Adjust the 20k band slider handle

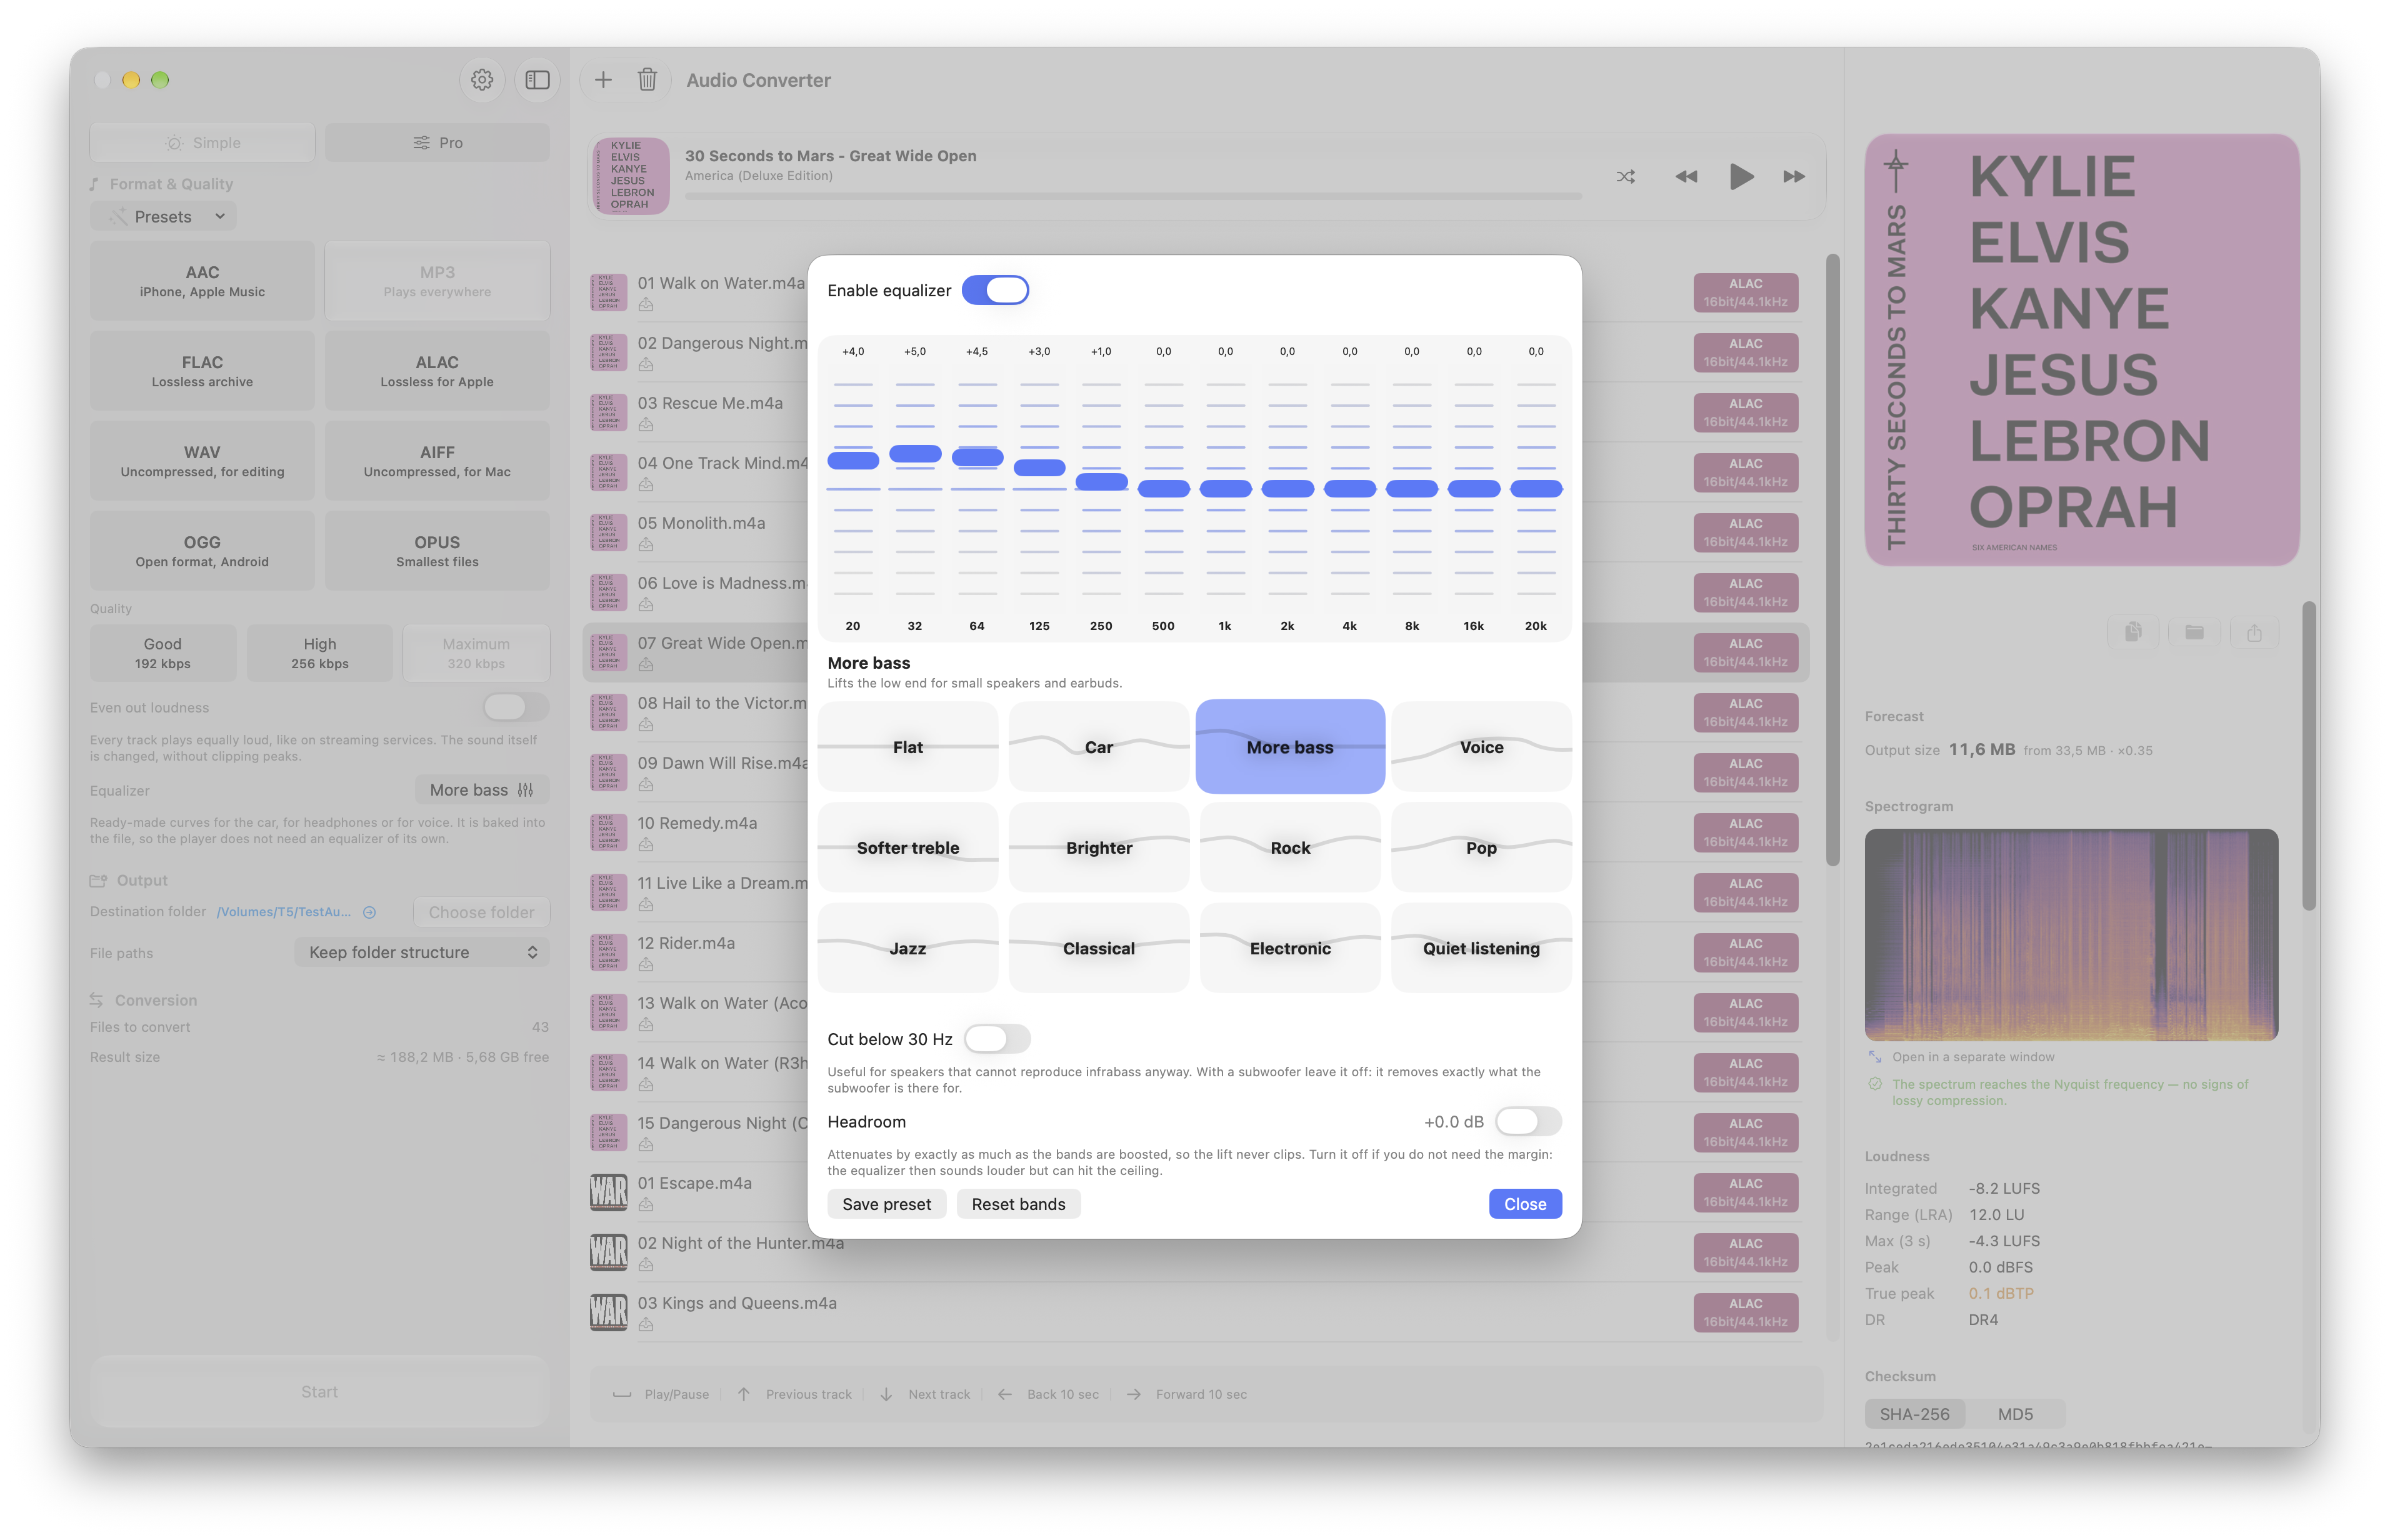tap(1535, 488)
